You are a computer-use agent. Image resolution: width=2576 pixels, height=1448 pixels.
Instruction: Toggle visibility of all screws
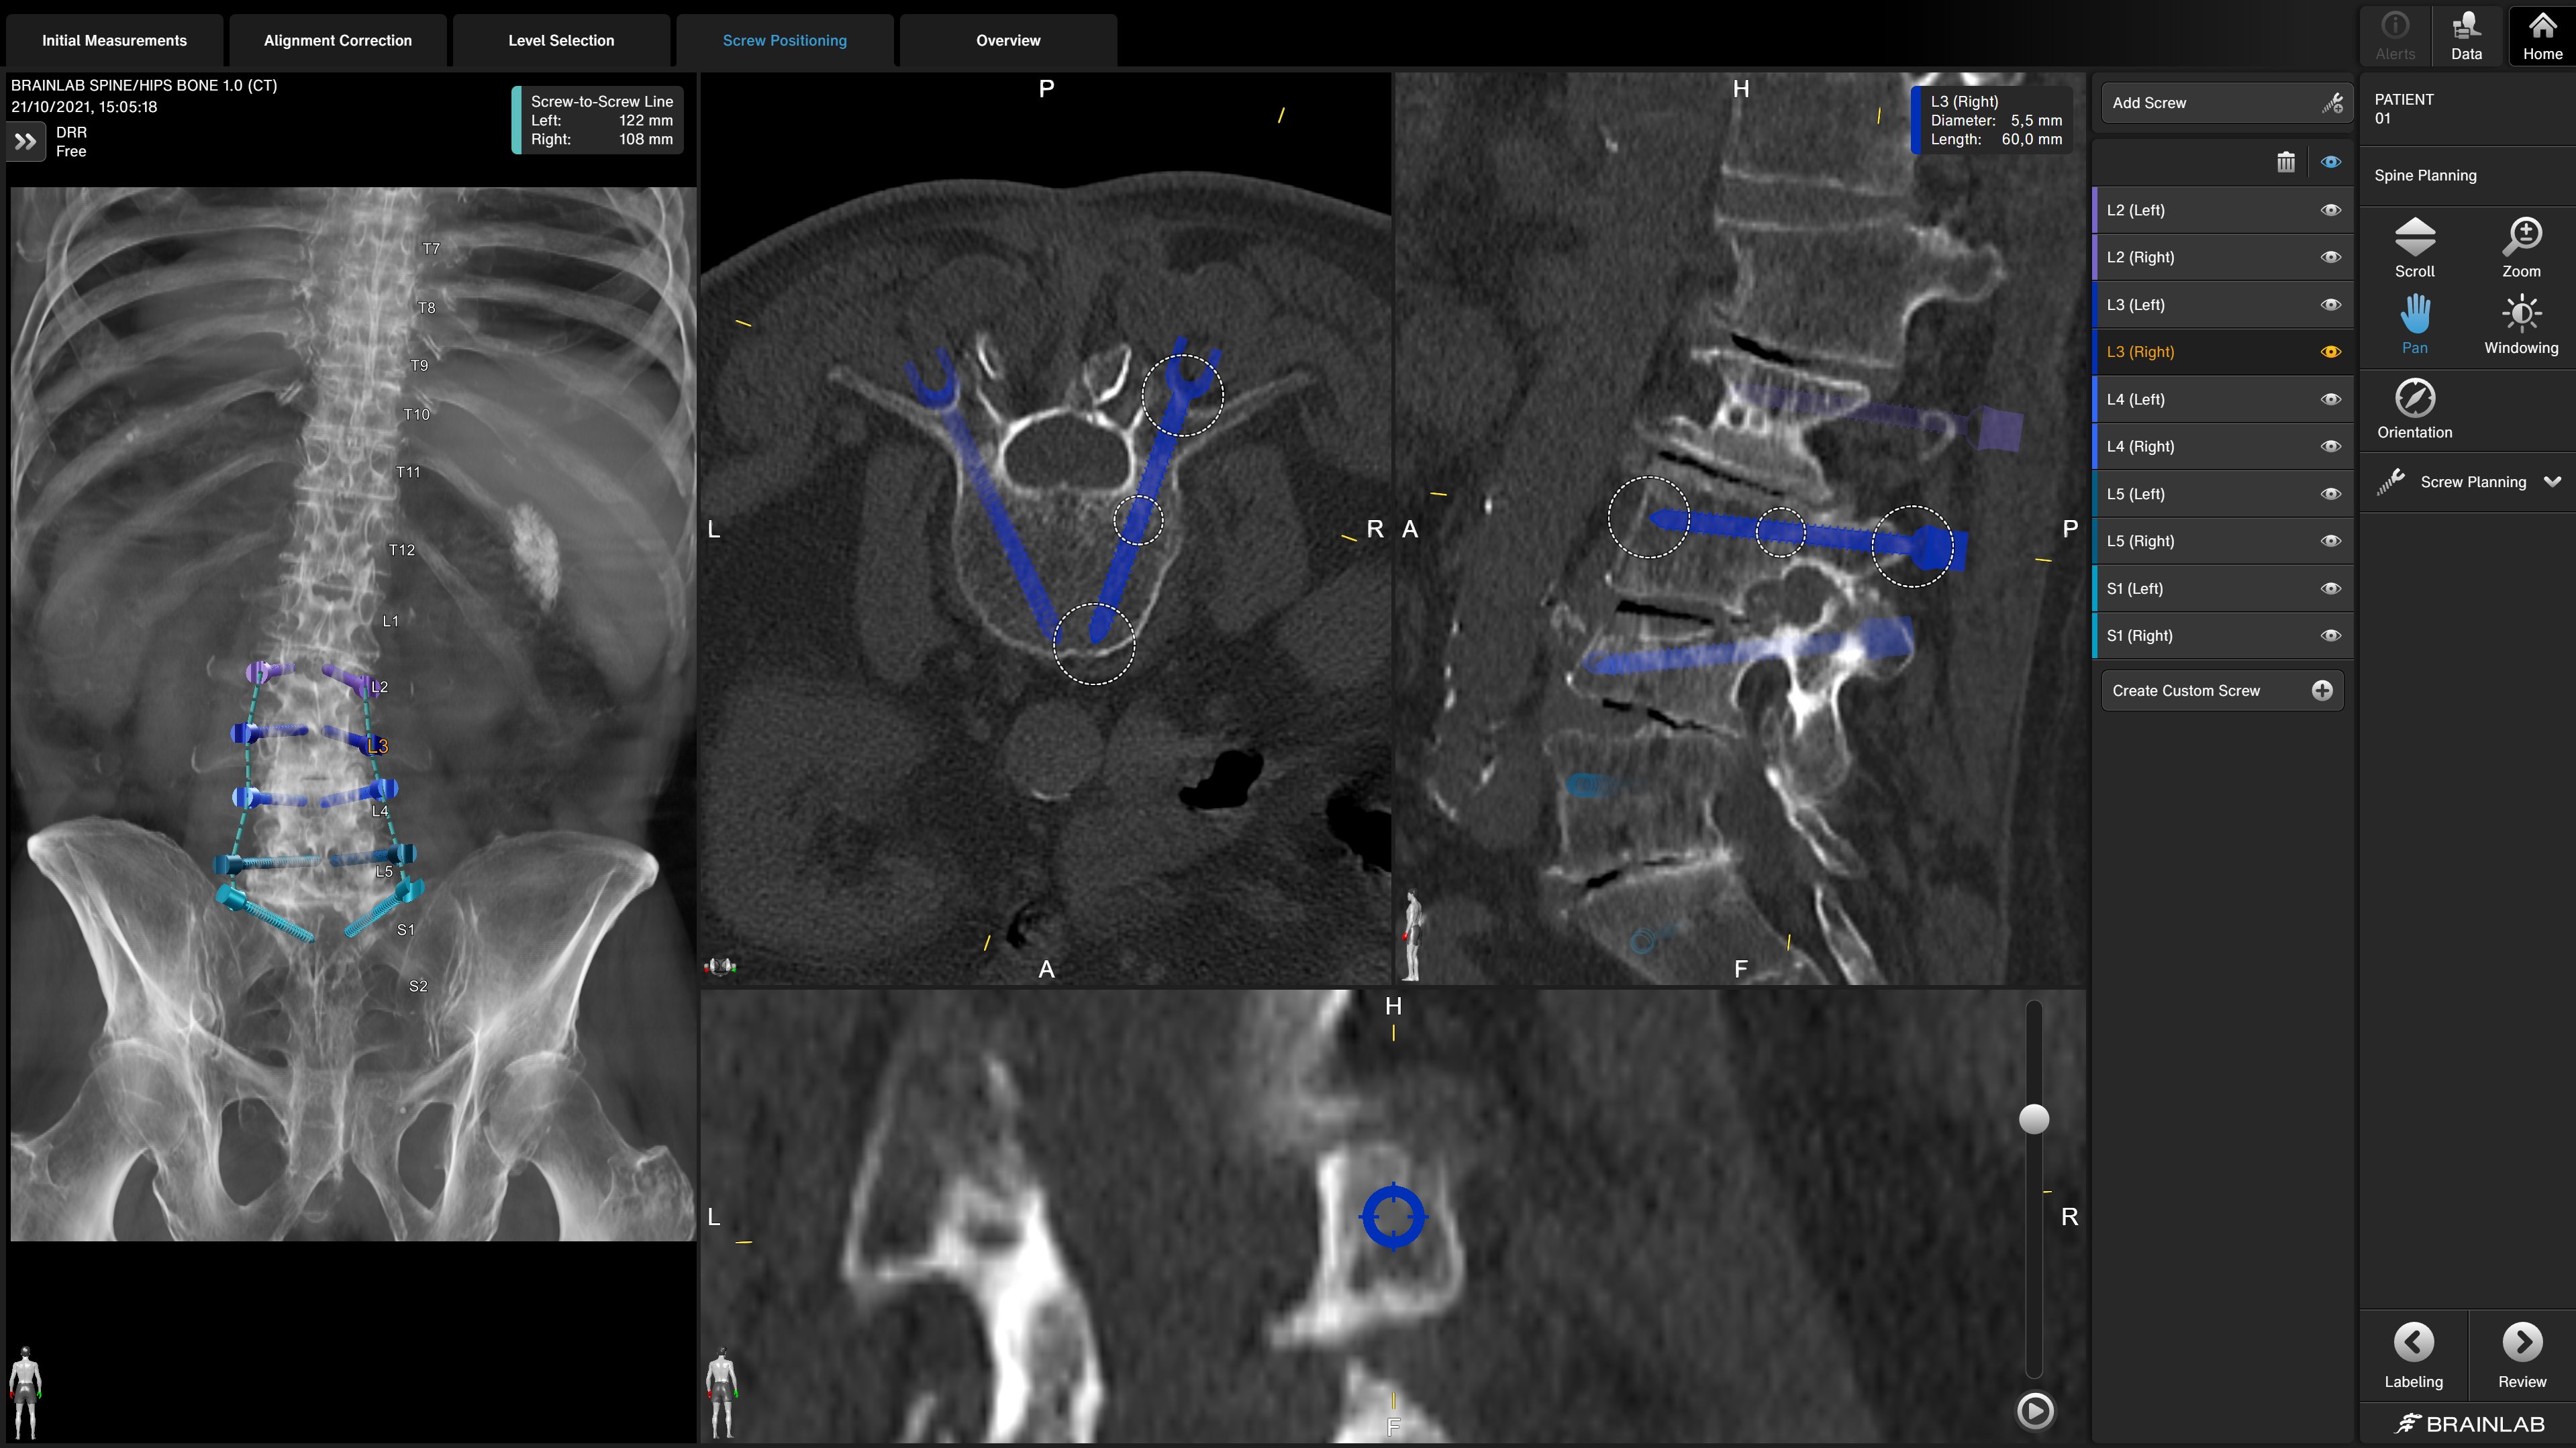click(2330, 162)
